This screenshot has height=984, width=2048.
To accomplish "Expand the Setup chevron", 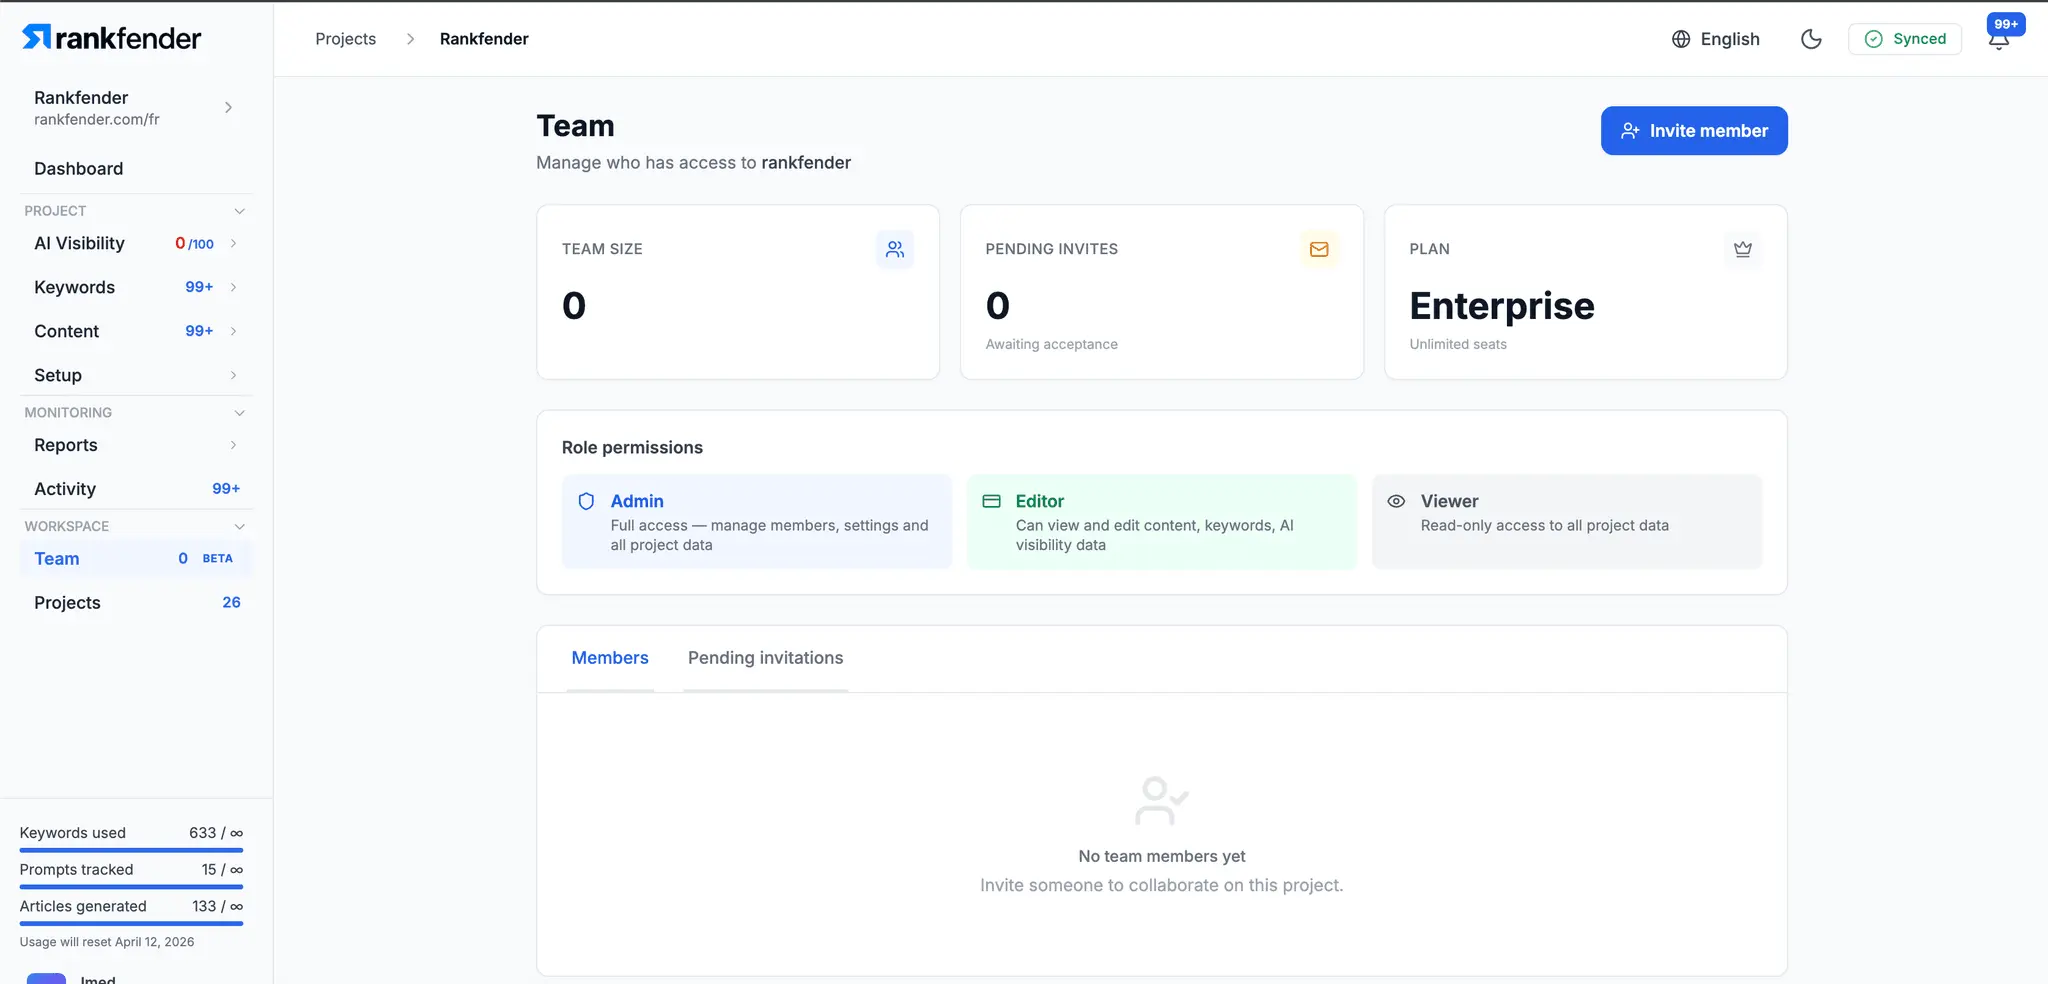I will coord(233,376).
